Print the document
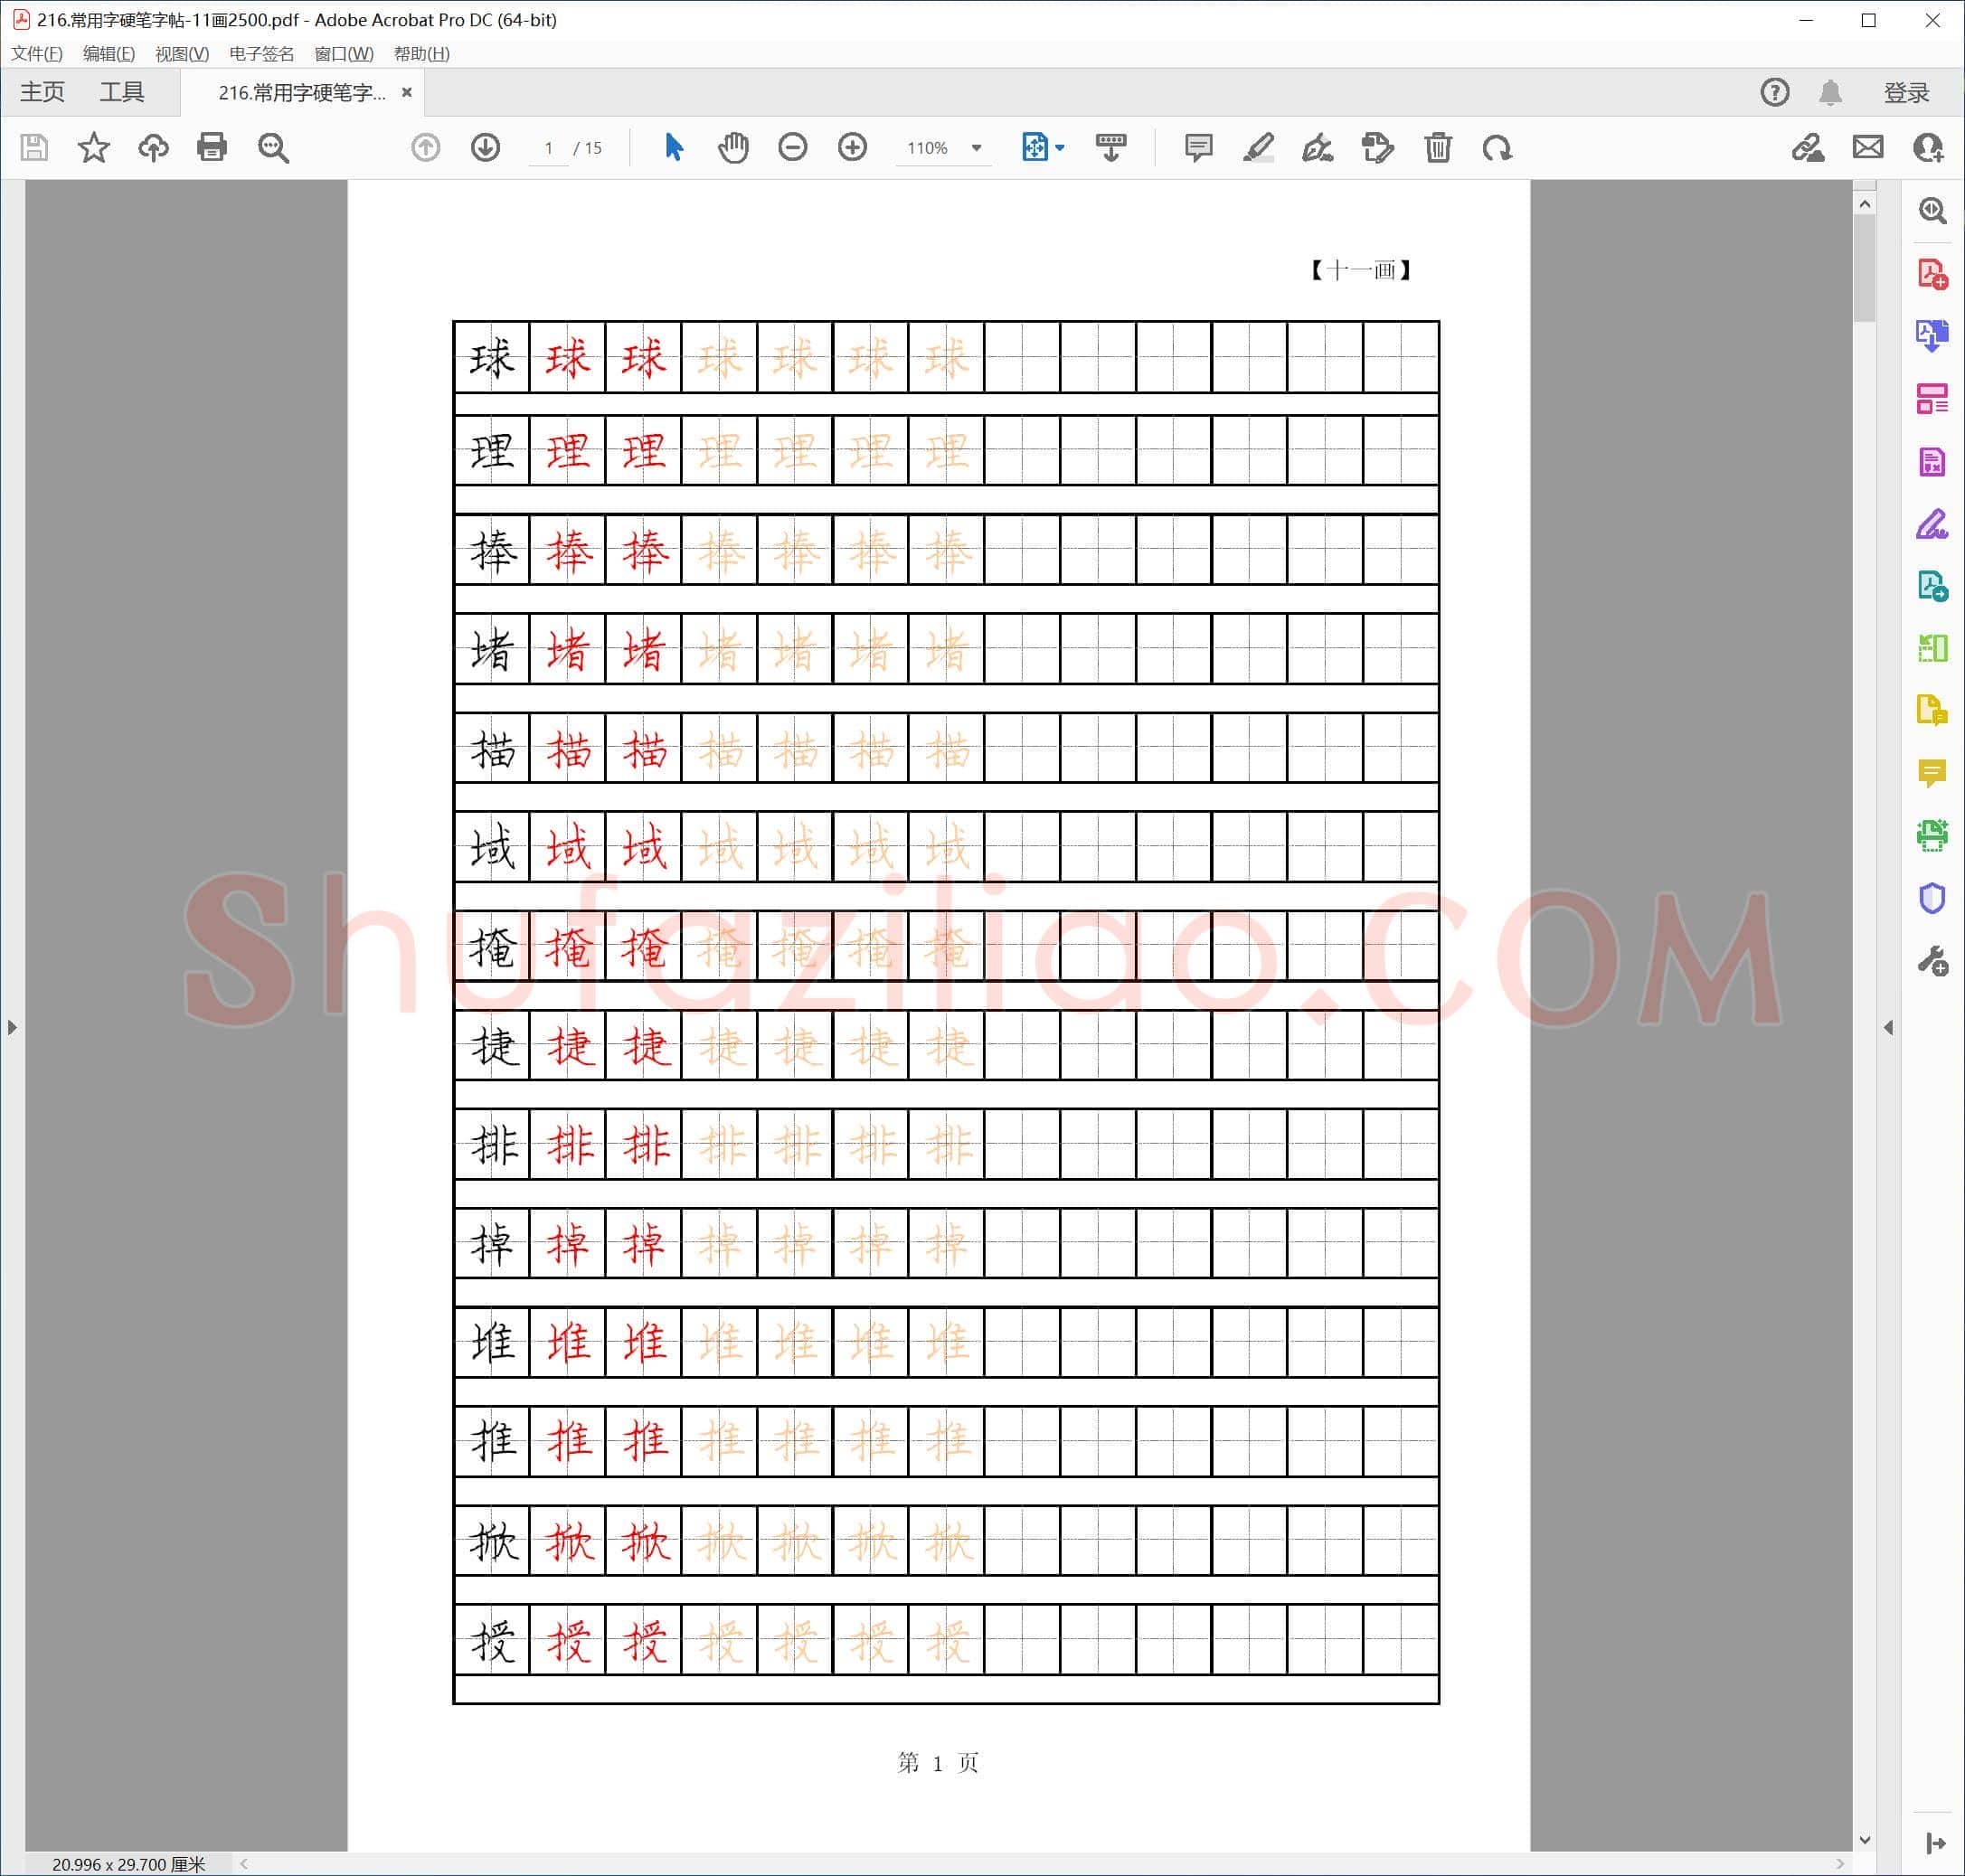This screenshot has width=1965, height=1876. tap(212, 148)
